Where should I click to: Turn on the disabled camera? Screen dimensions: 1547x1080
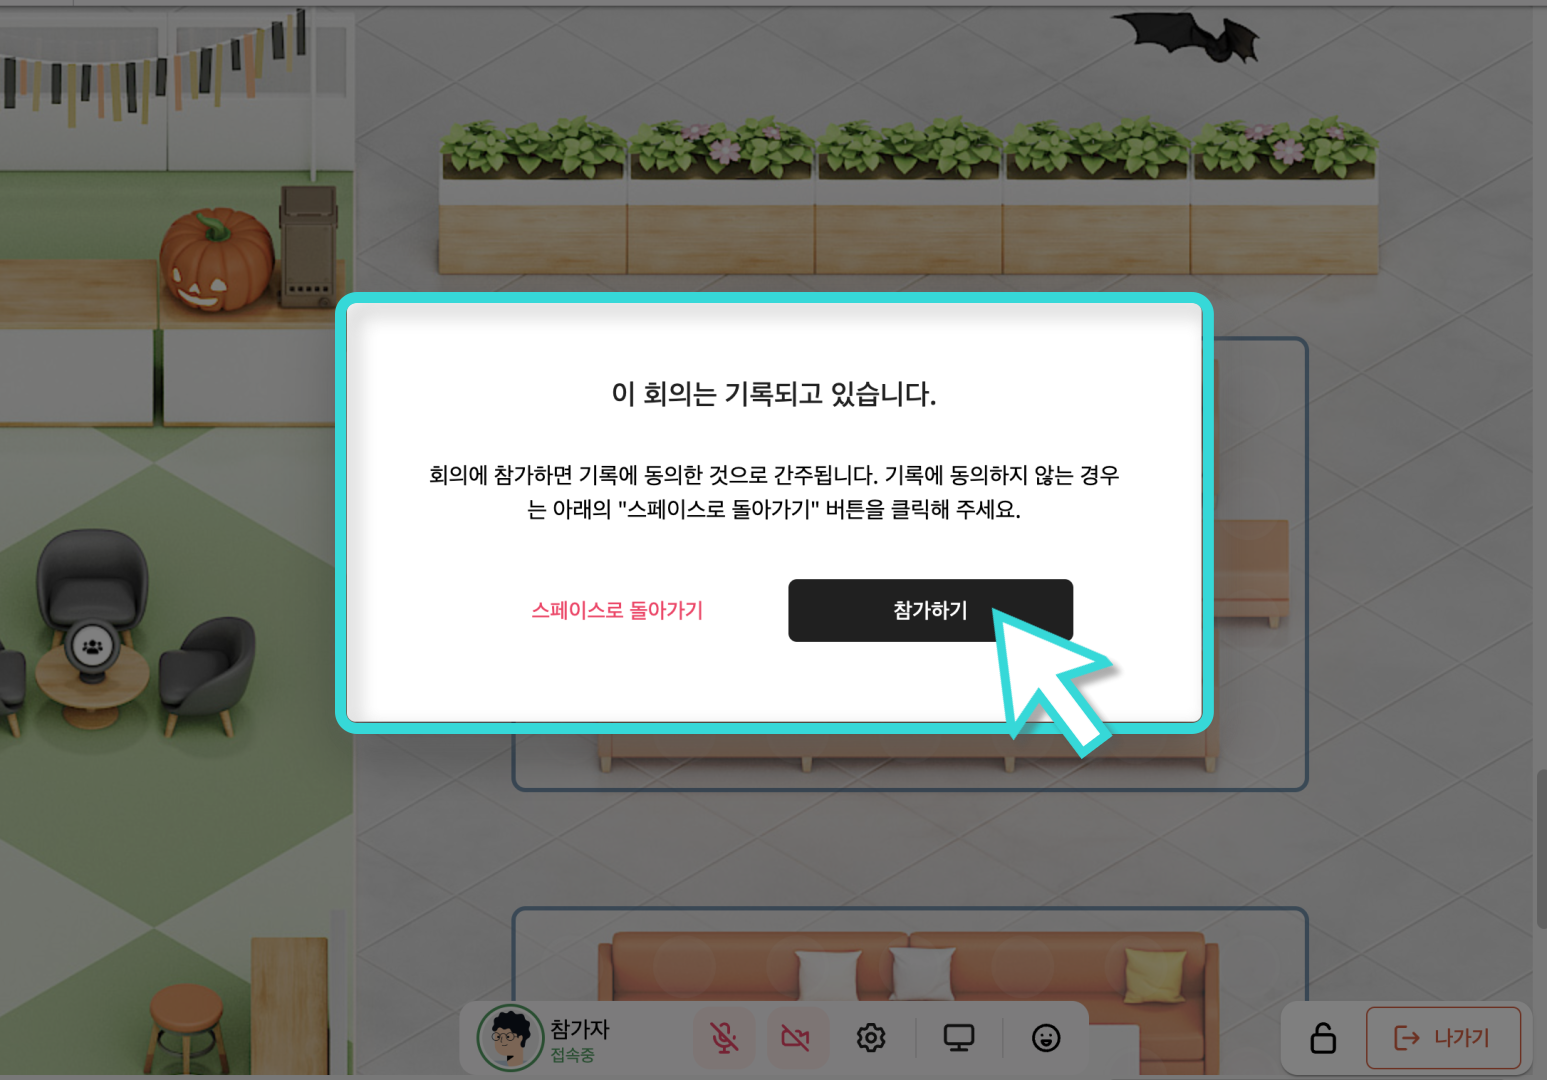795,1038
